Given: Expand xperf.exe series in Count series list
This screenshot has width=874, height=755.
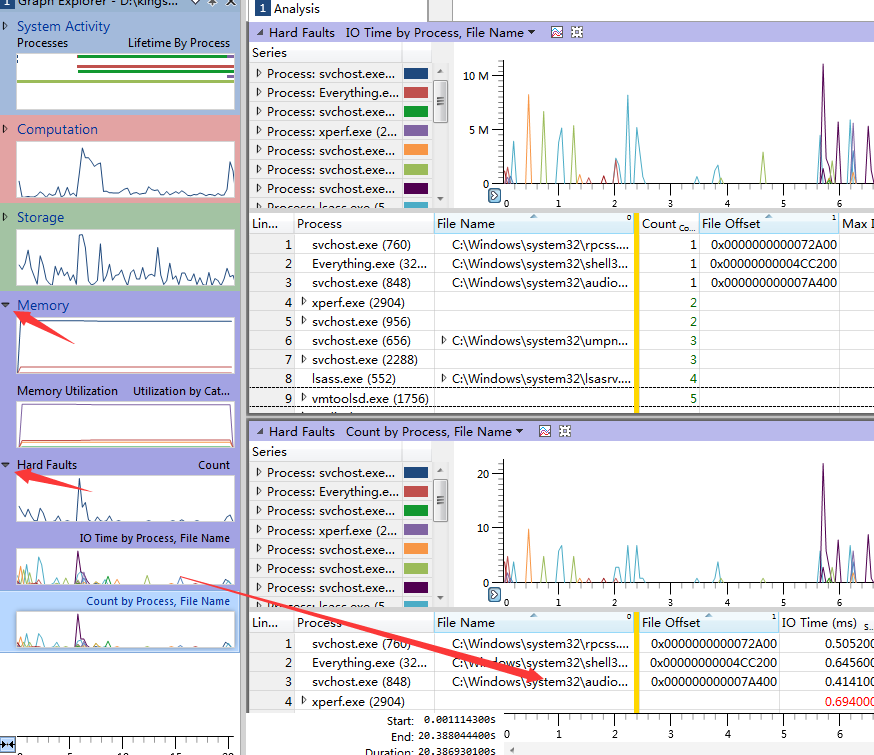Looking at the screenshot, I should point(259,530).
